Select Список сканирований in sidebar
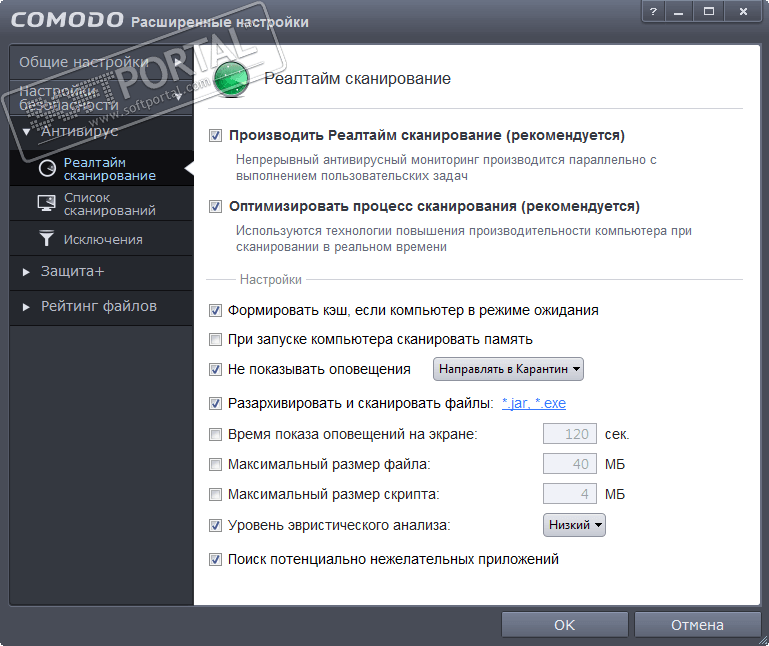Image resolution: width=769 pixels, height=646 pixels. [102, 204]
